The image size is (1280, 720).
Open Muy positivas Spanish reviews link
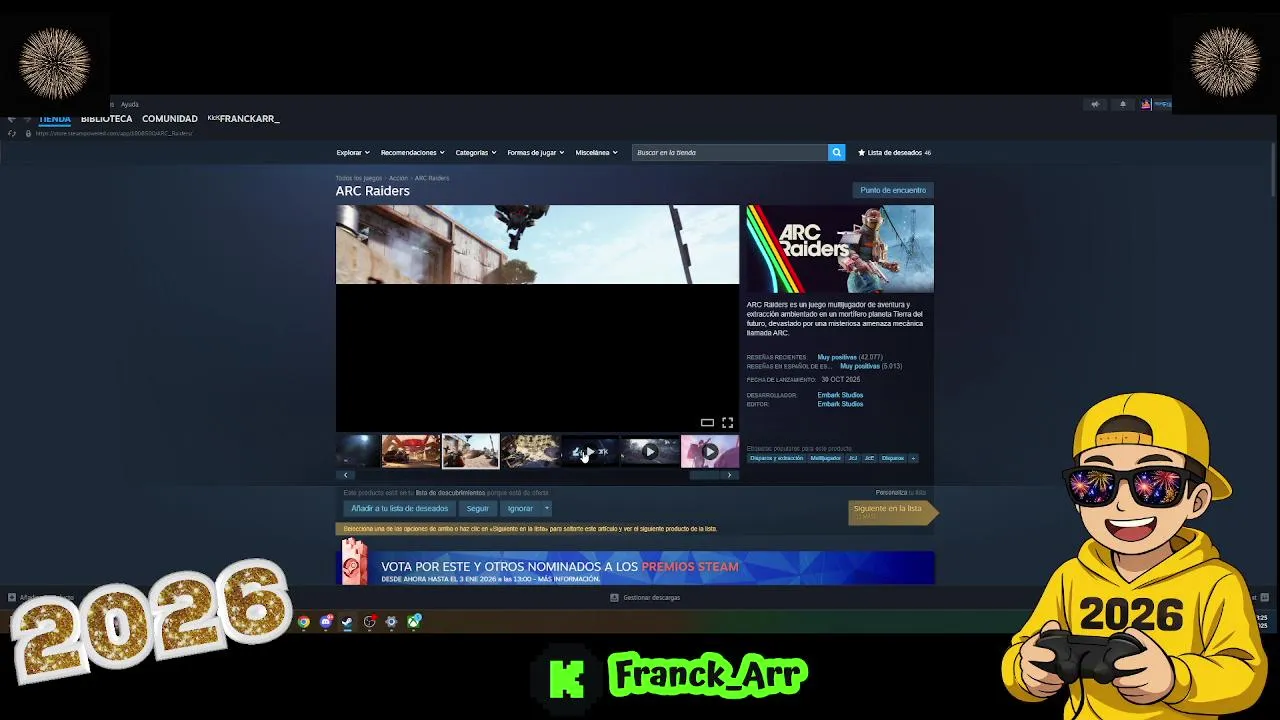point(860,366)
